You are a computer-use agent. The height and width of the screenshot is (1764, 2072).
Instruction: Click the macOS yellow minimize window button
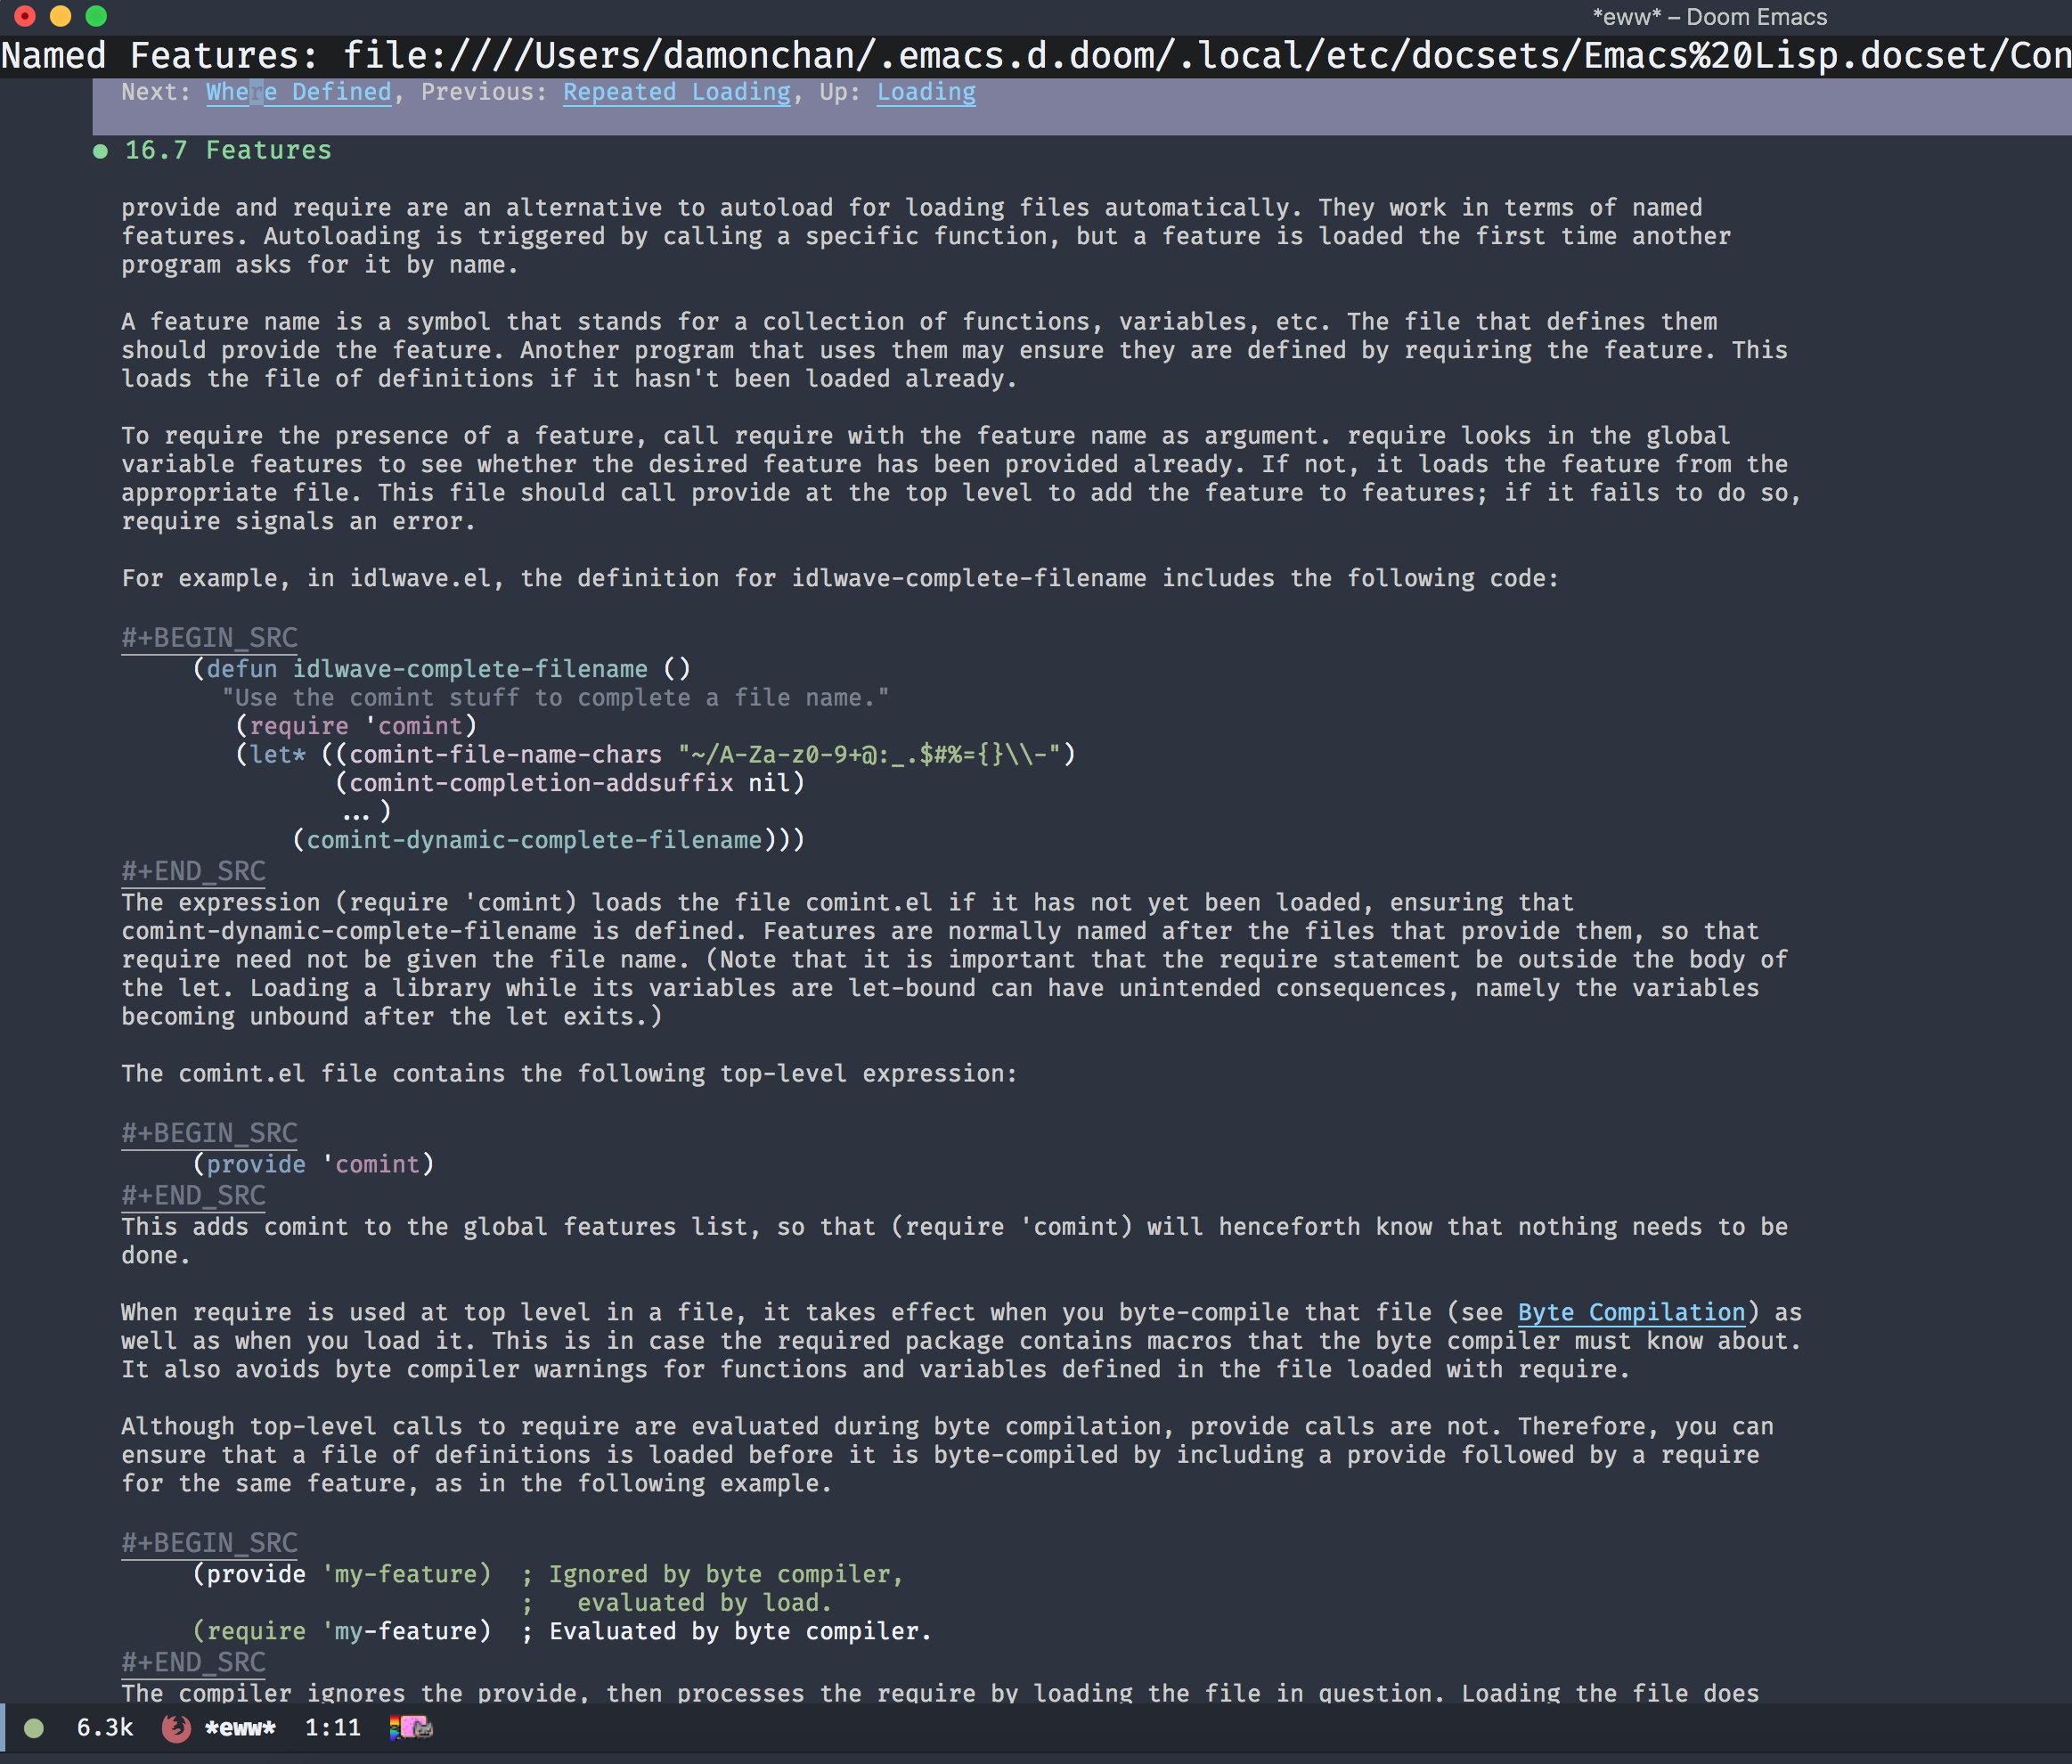(60, 16)
